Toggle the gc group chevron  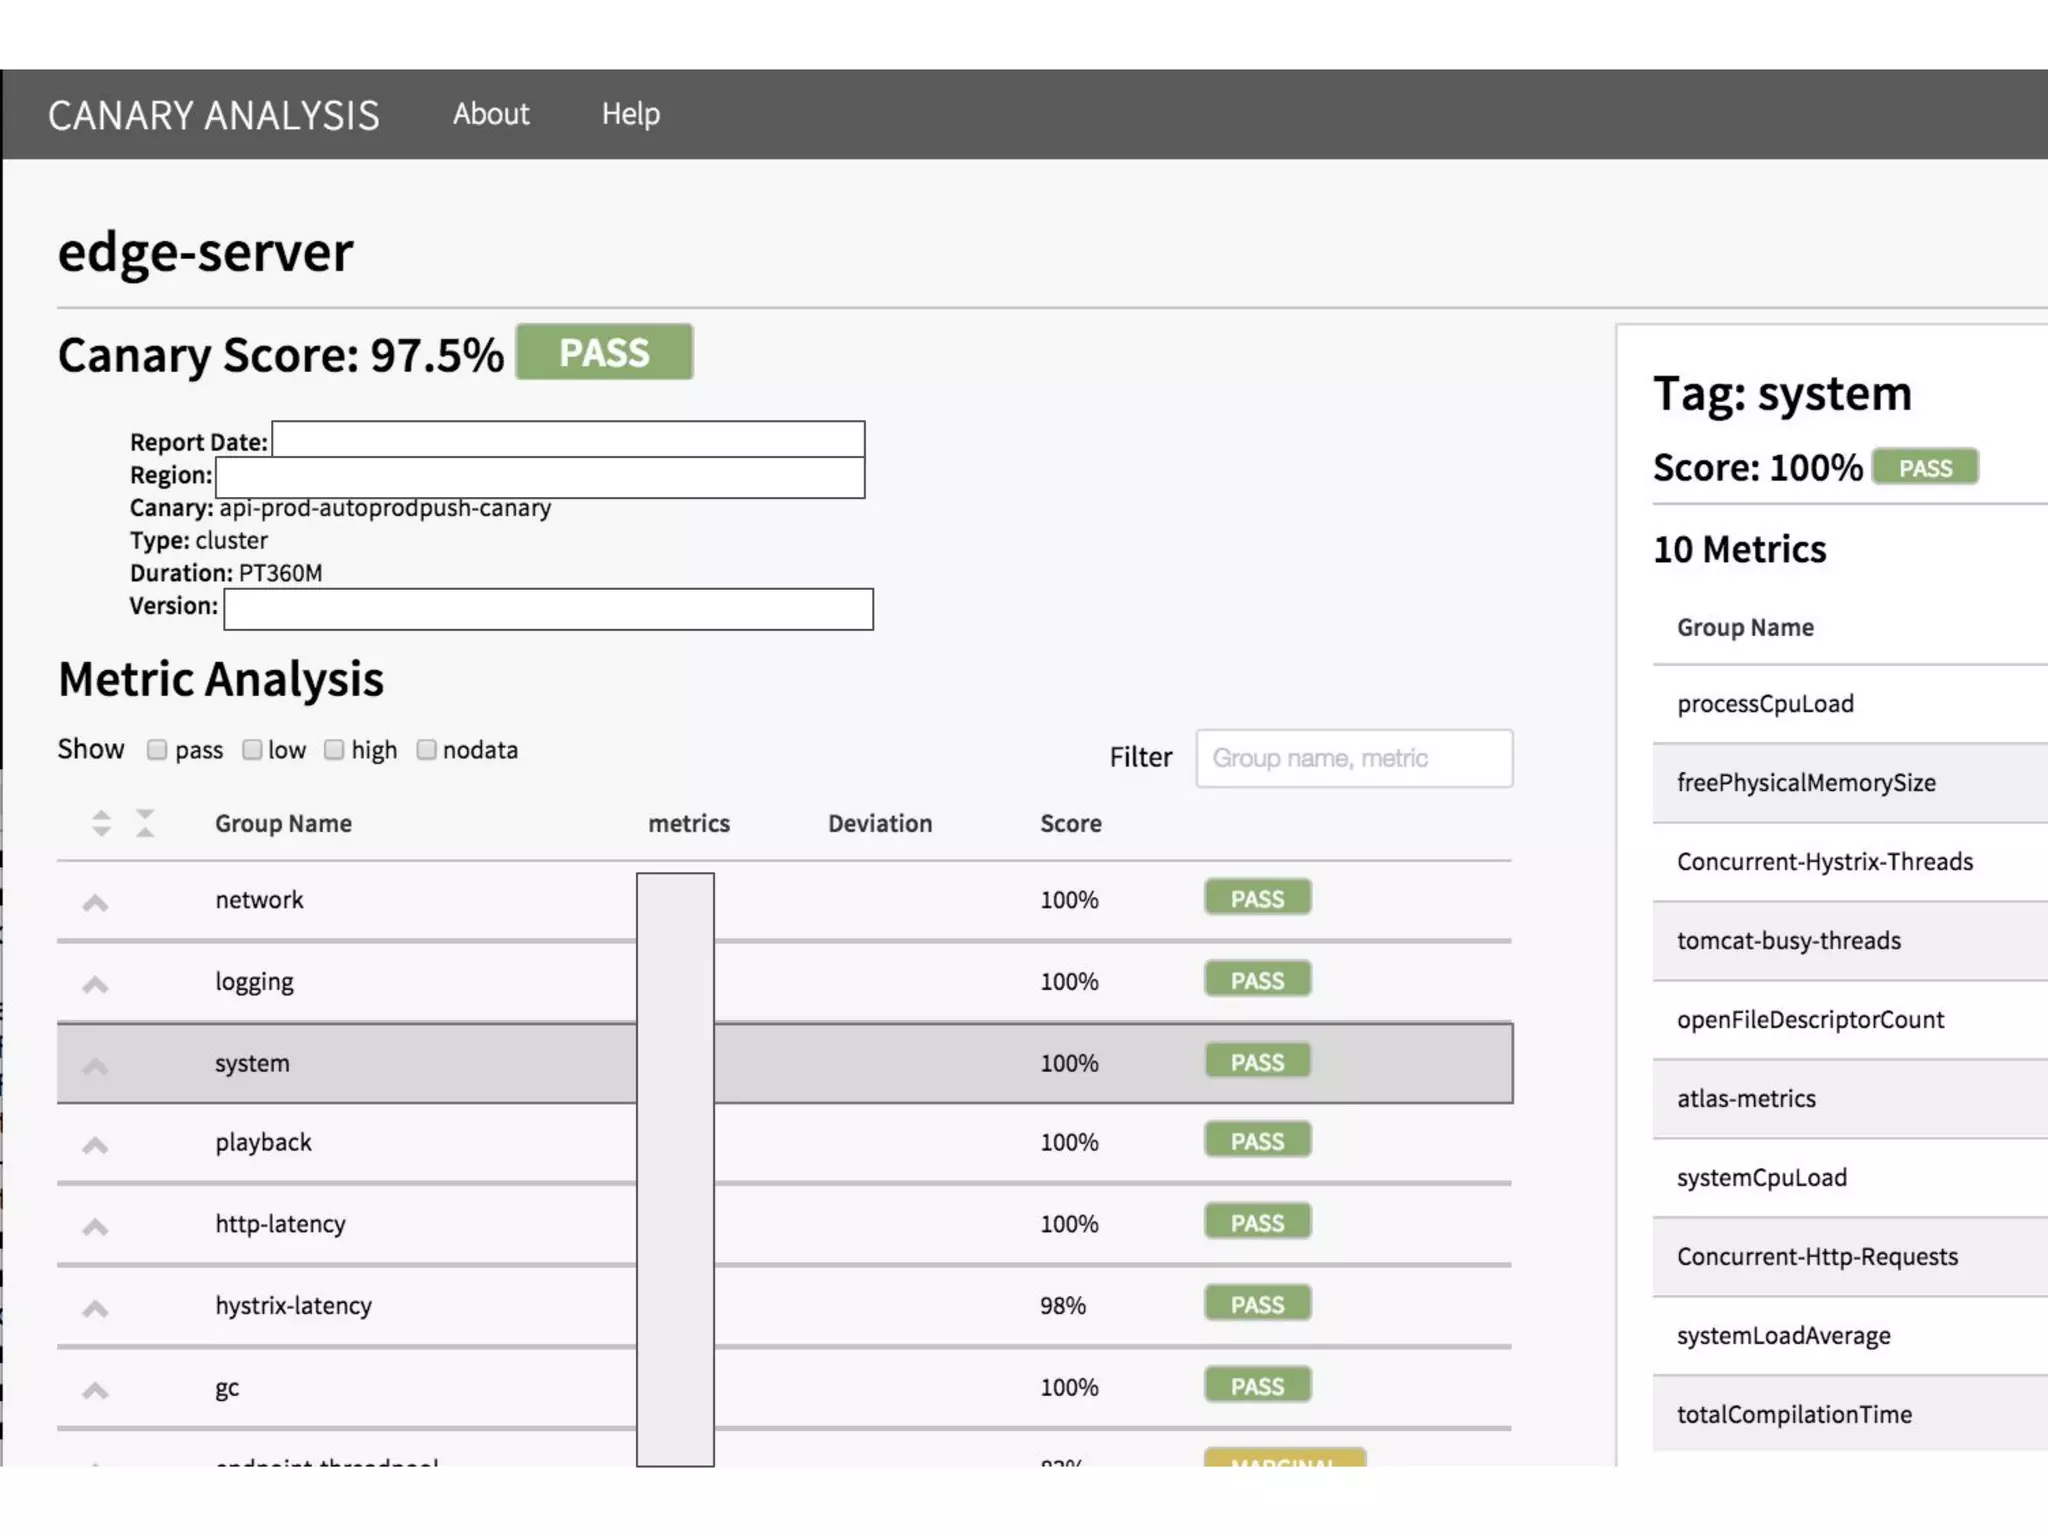(x=95, y=1390)
